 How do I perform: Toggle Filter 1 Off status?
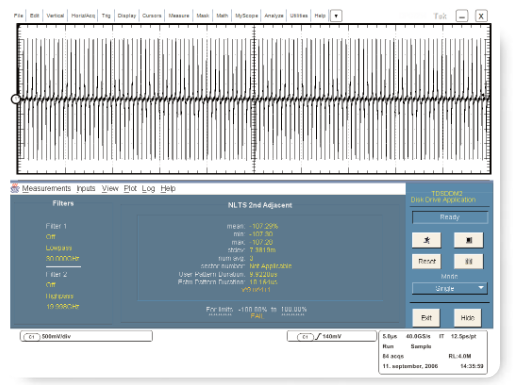point(51,237)
